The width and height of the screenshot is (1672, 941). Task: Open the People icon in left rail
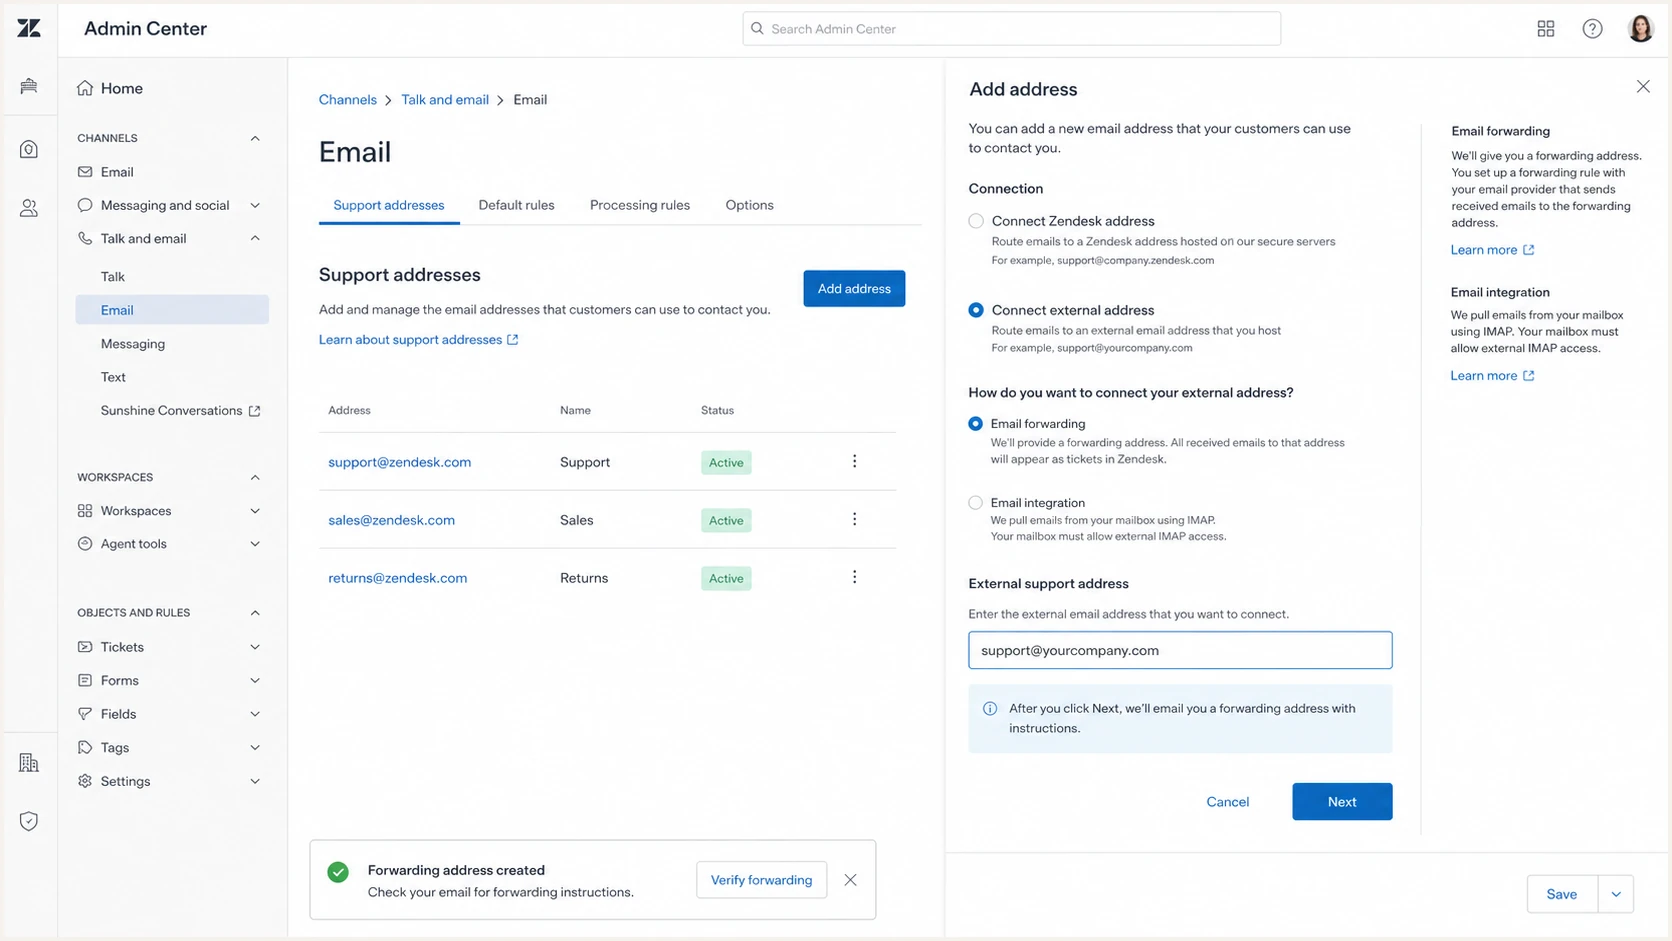click(29, 208)
